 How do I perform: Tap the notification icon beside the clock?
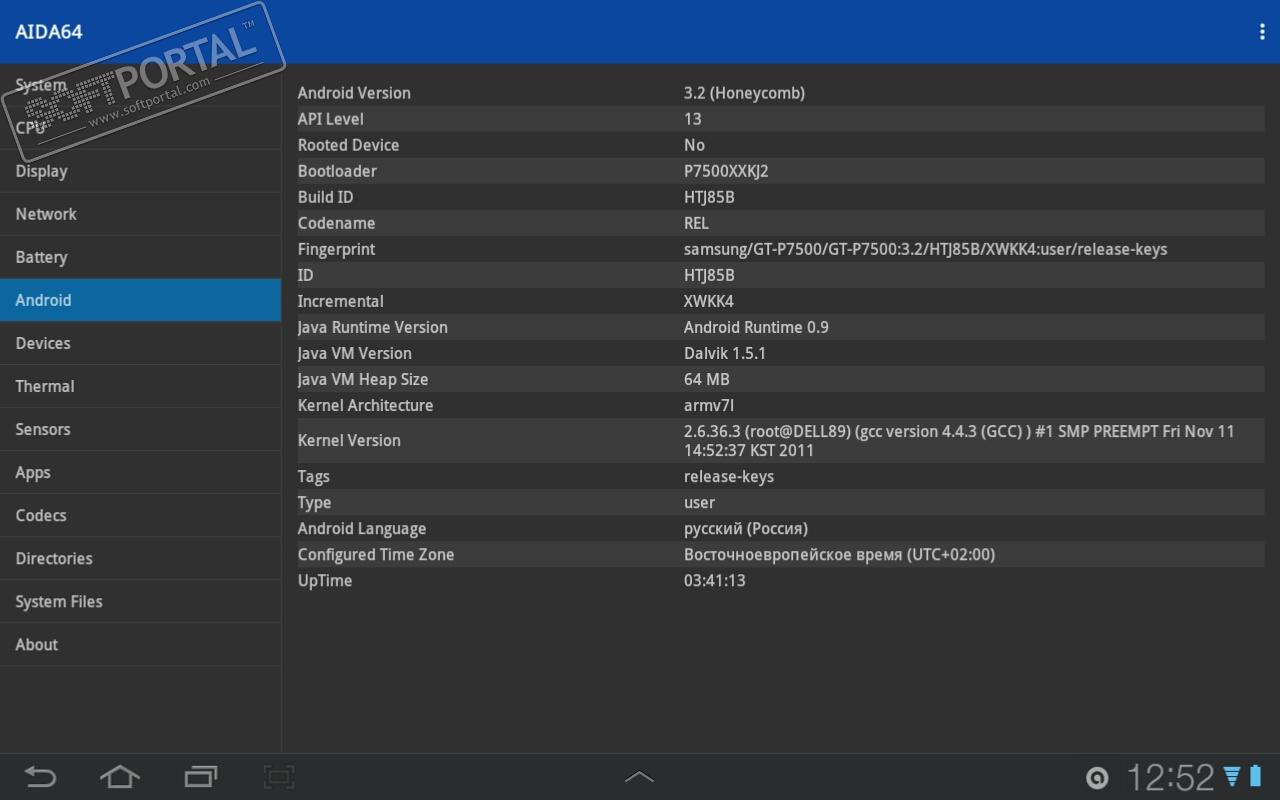(1097, 778)
